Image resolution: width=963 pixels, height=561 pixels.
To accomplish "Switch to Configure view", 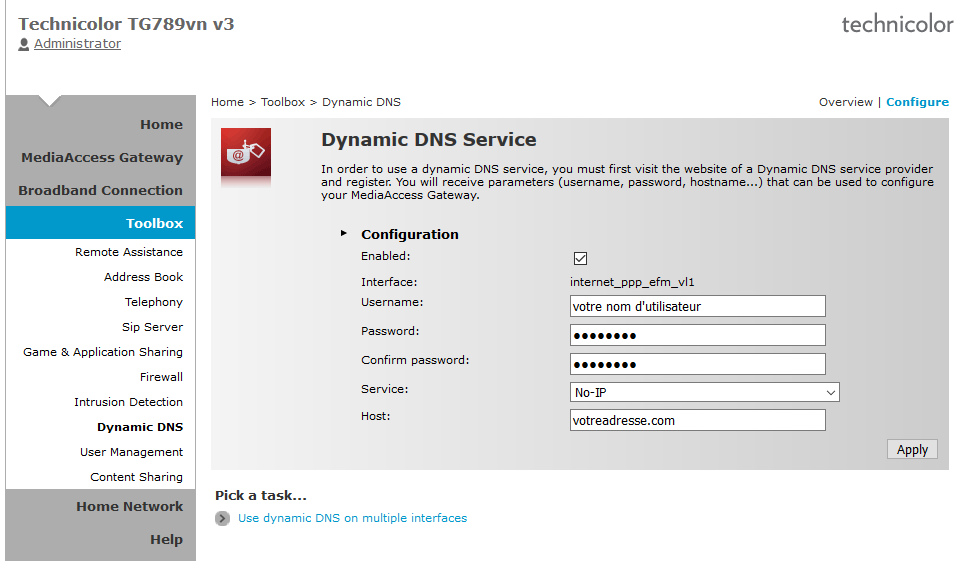I will coord(918,102).
